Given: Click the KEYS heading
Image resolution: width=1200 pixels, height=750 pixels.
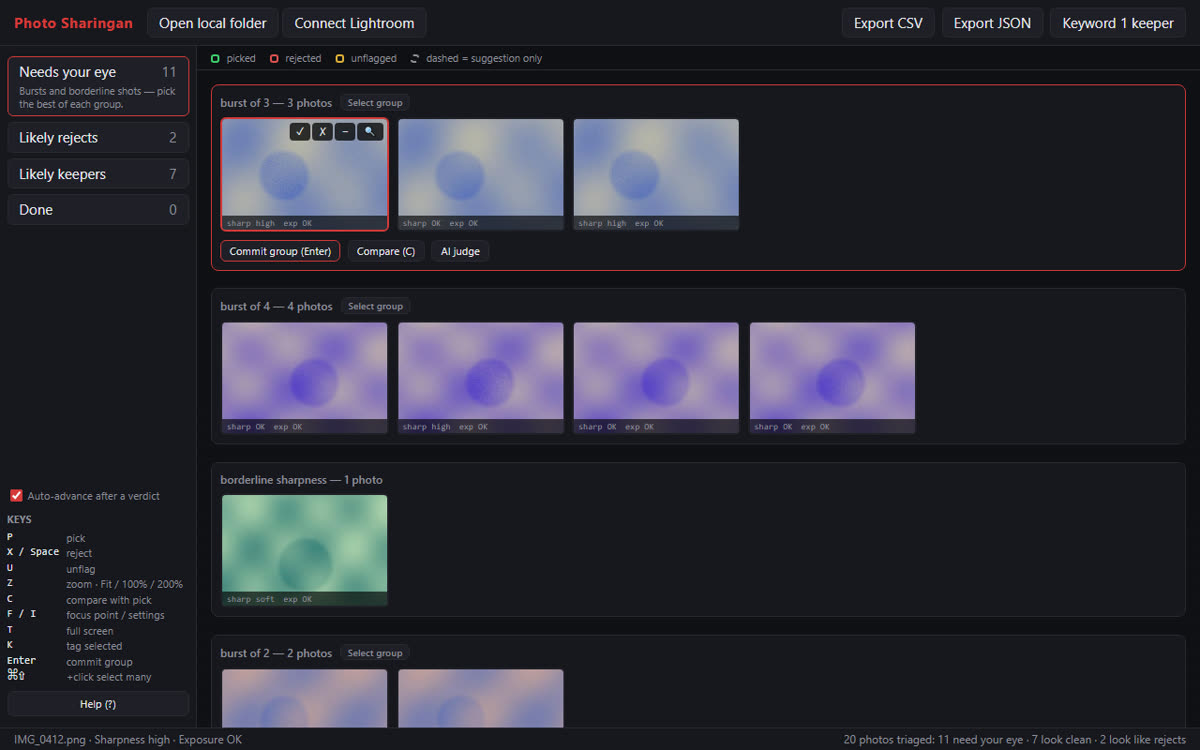Looking at the screenshot, I should tap(19, 520).
